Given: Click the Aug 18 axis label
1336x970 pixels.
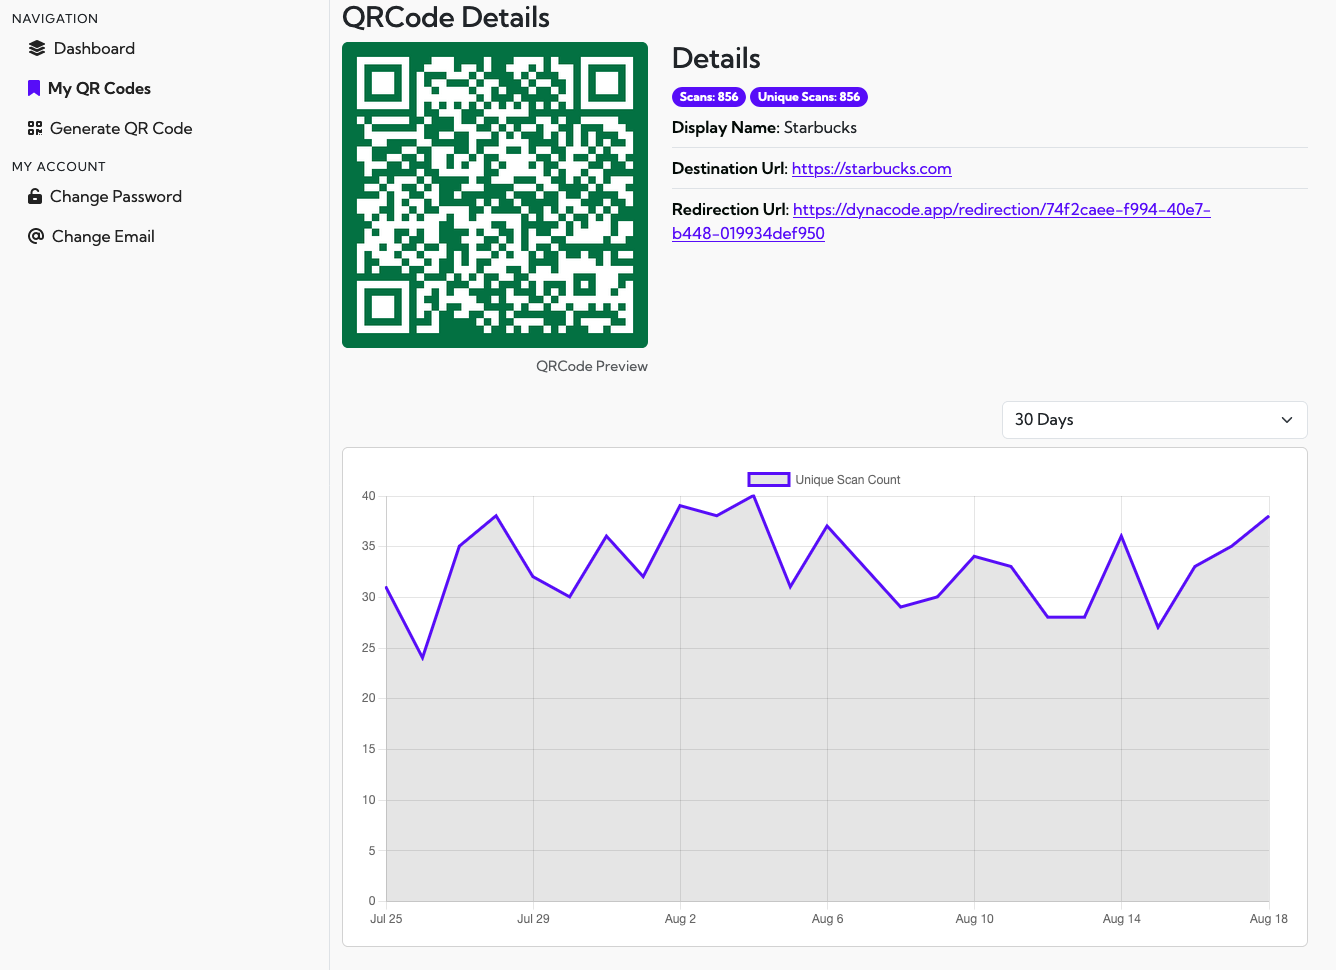Looking at the screenshot, I should 1268,919.
